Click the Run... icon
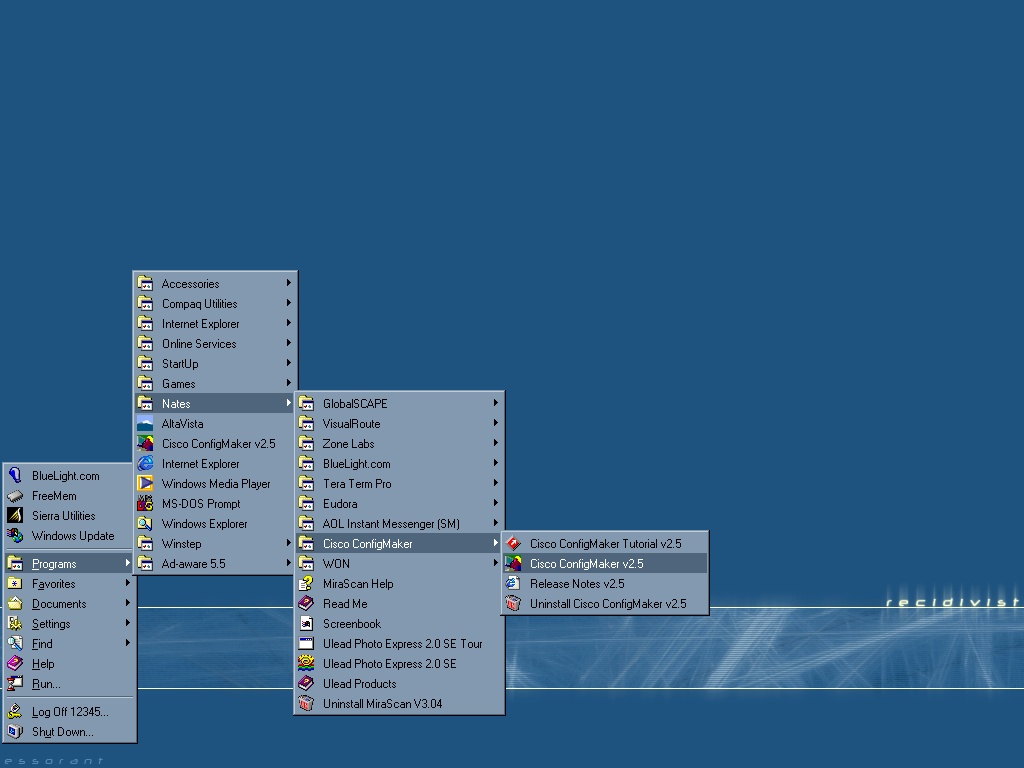Viewport: 1024px width, 768px height. click(15, 684)
